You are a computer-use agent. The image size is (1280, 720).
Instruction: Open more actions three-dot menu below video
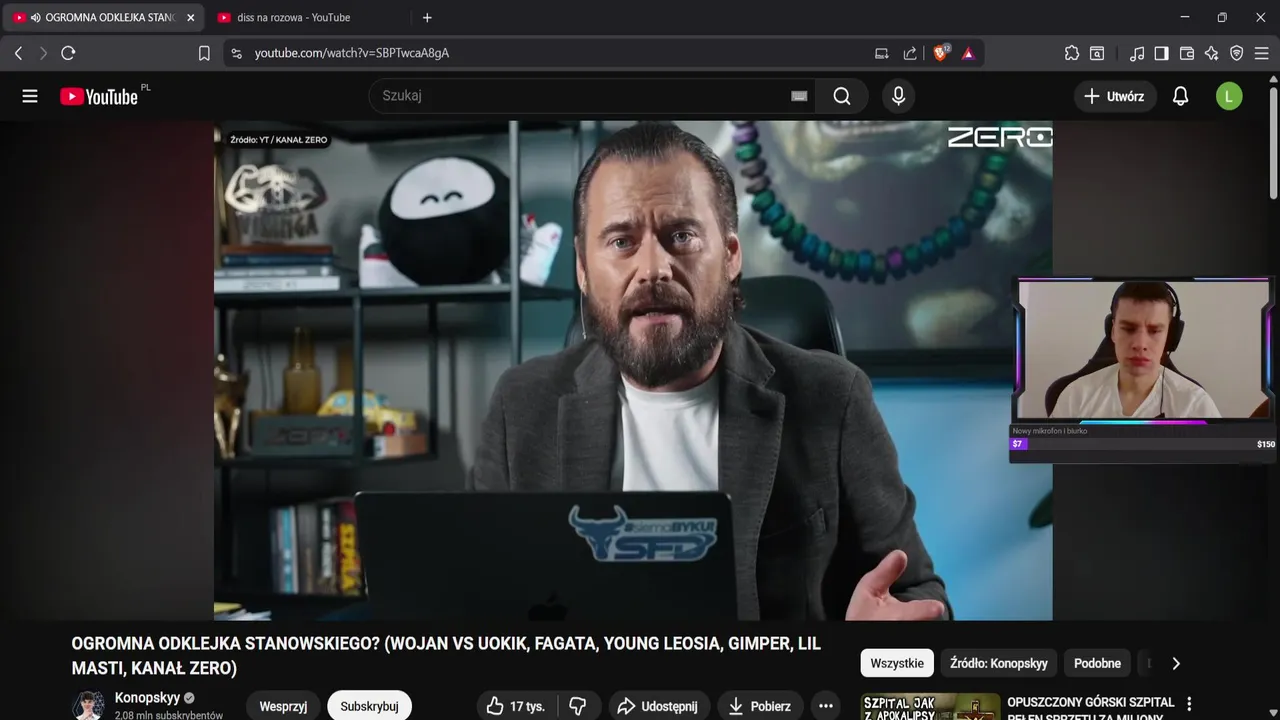826,706
